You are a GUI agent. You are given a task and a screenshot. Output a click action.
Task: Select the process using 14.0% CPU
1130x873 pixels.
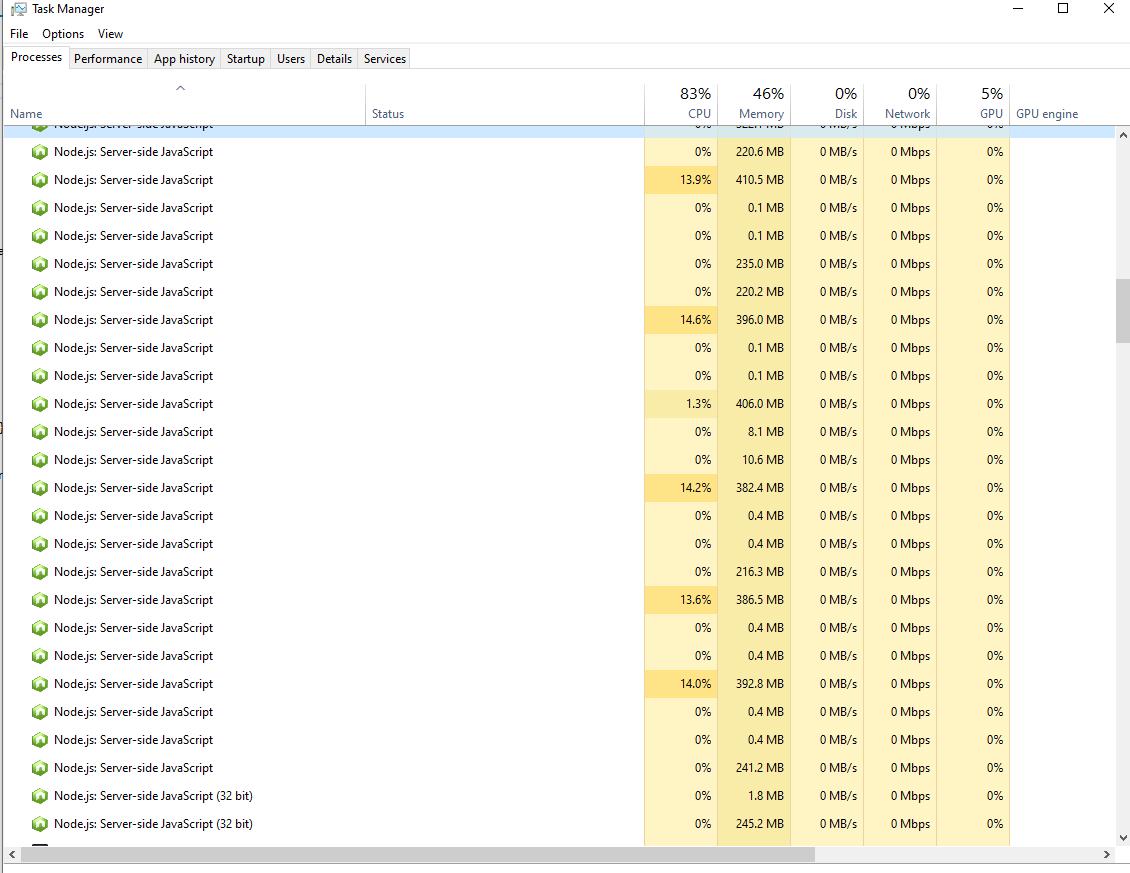tap(559, 684)
